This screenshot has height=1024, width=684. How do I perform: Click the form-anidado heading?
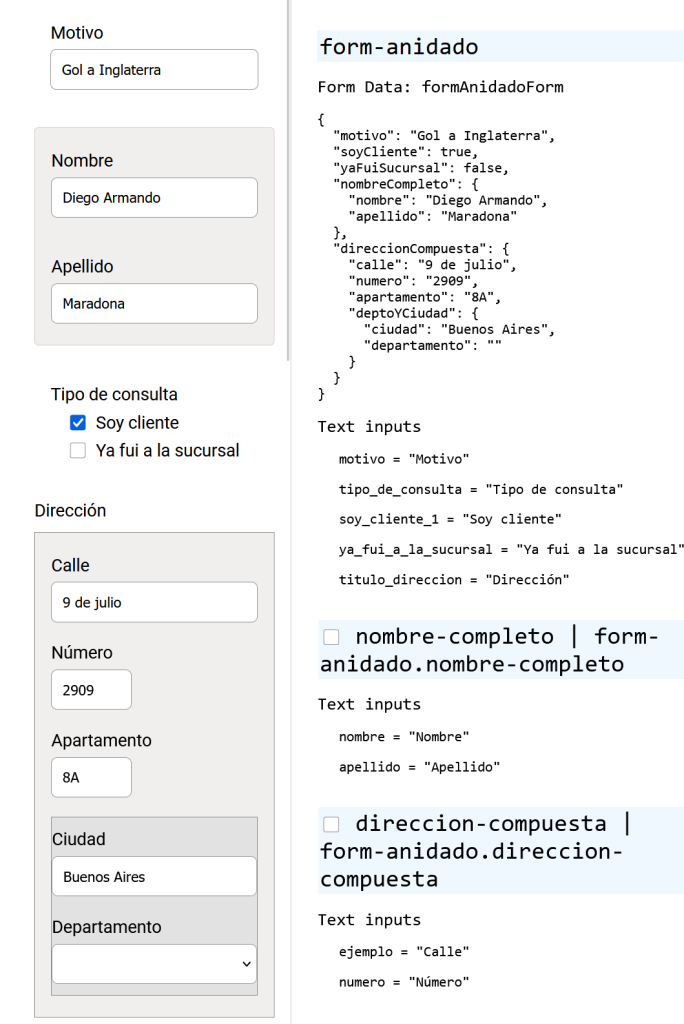[399, 47]
